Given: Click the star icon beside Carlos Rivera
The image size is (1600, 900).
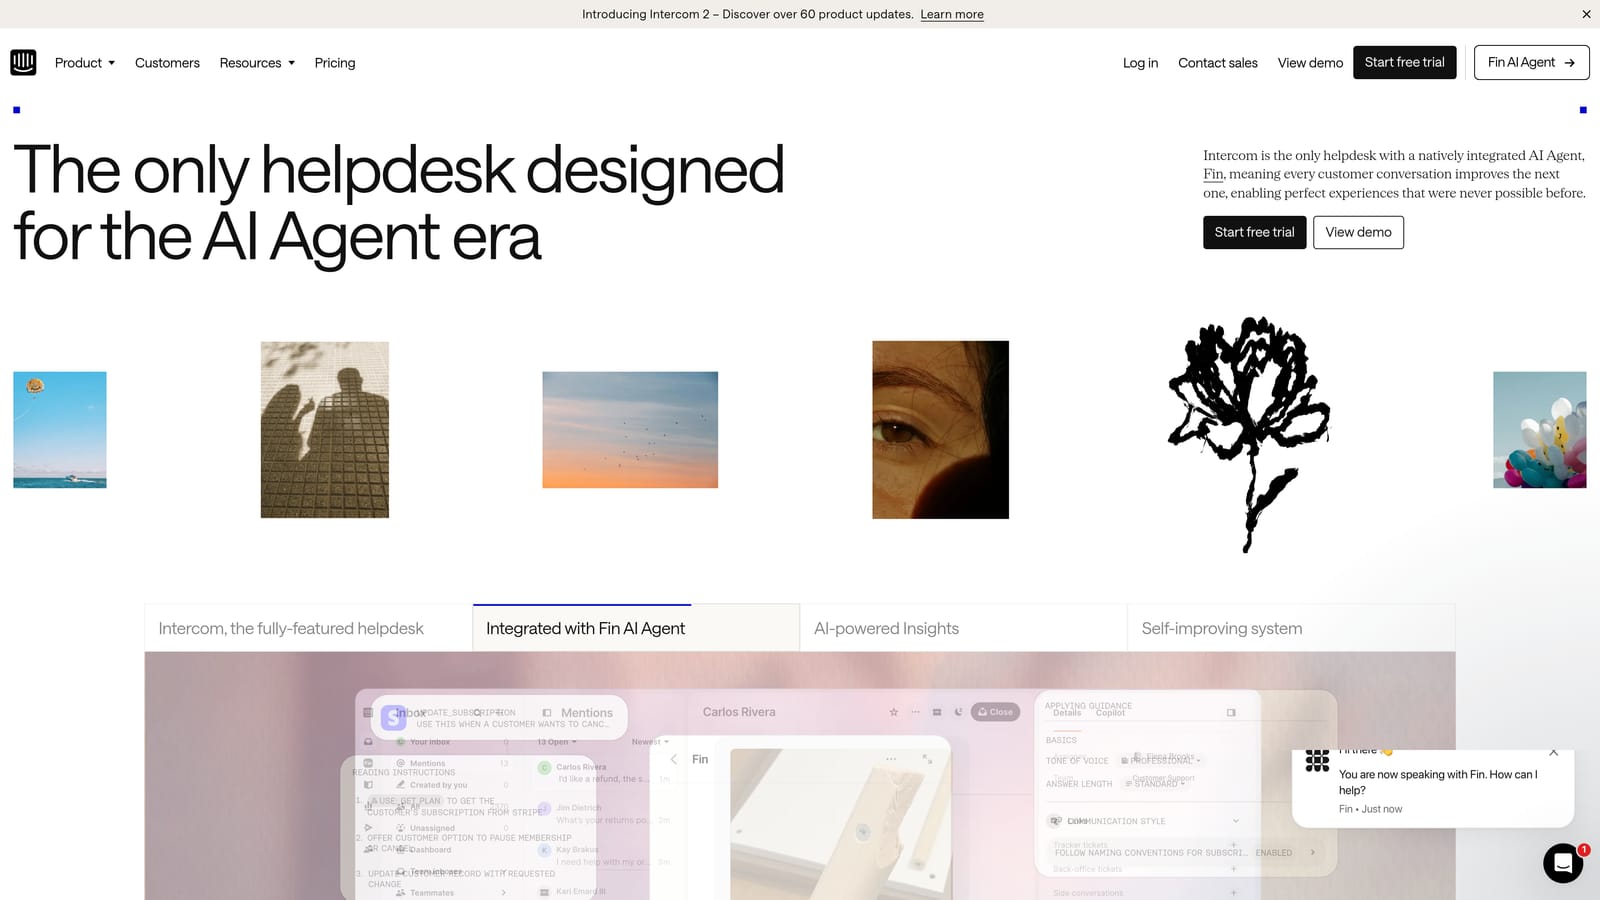Looking at the screenshot, I should click(894, 712).
